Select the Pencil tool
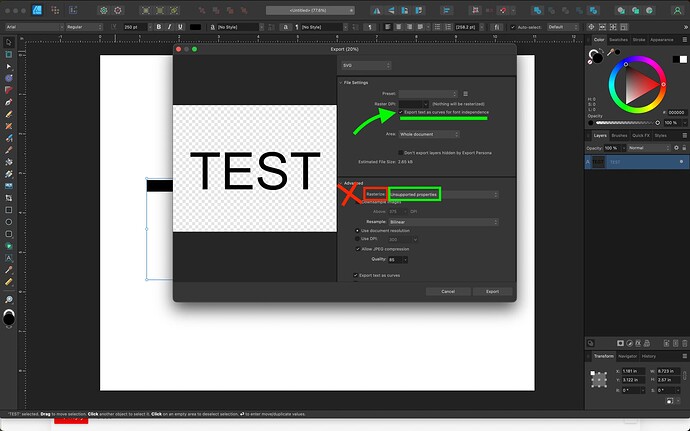Viewport: 690px width, 431px height. [x=8, y=114]
